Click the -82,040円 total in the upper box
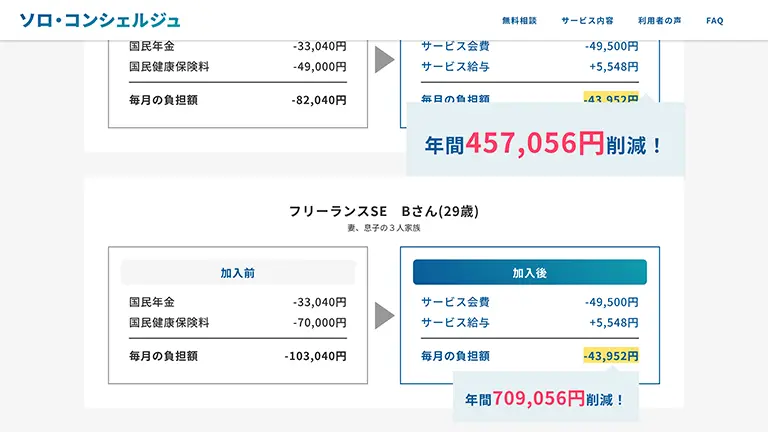Image resolution: width=768 pixels, height=432 pixels. point(319,100)
